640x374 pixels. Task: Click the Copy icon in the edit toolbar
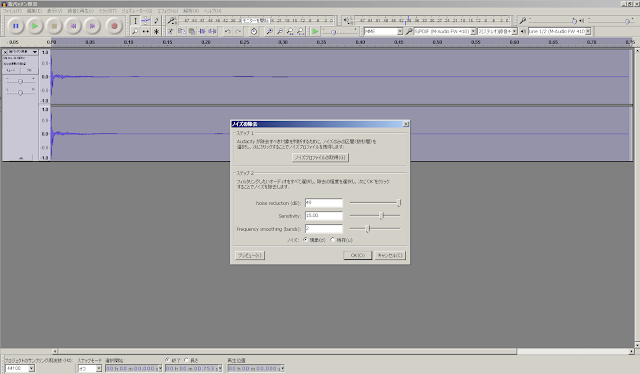pos(182,31)
